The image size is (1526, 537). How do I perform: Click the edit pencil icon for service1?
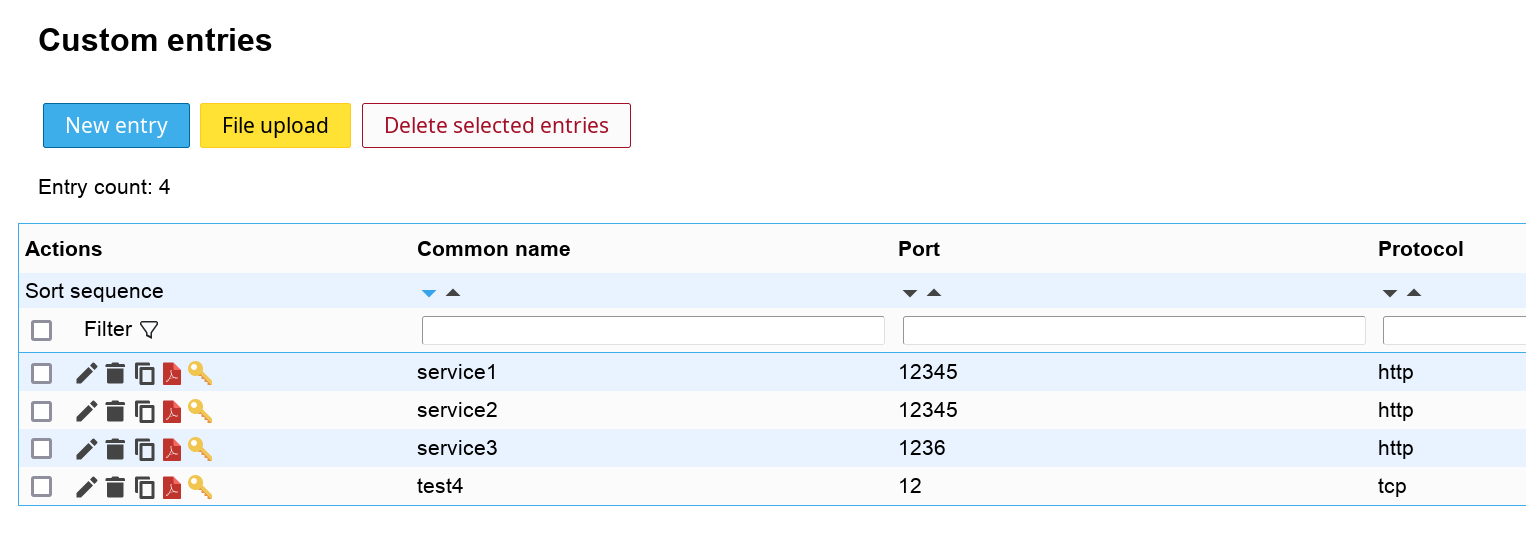pos(87,374)
